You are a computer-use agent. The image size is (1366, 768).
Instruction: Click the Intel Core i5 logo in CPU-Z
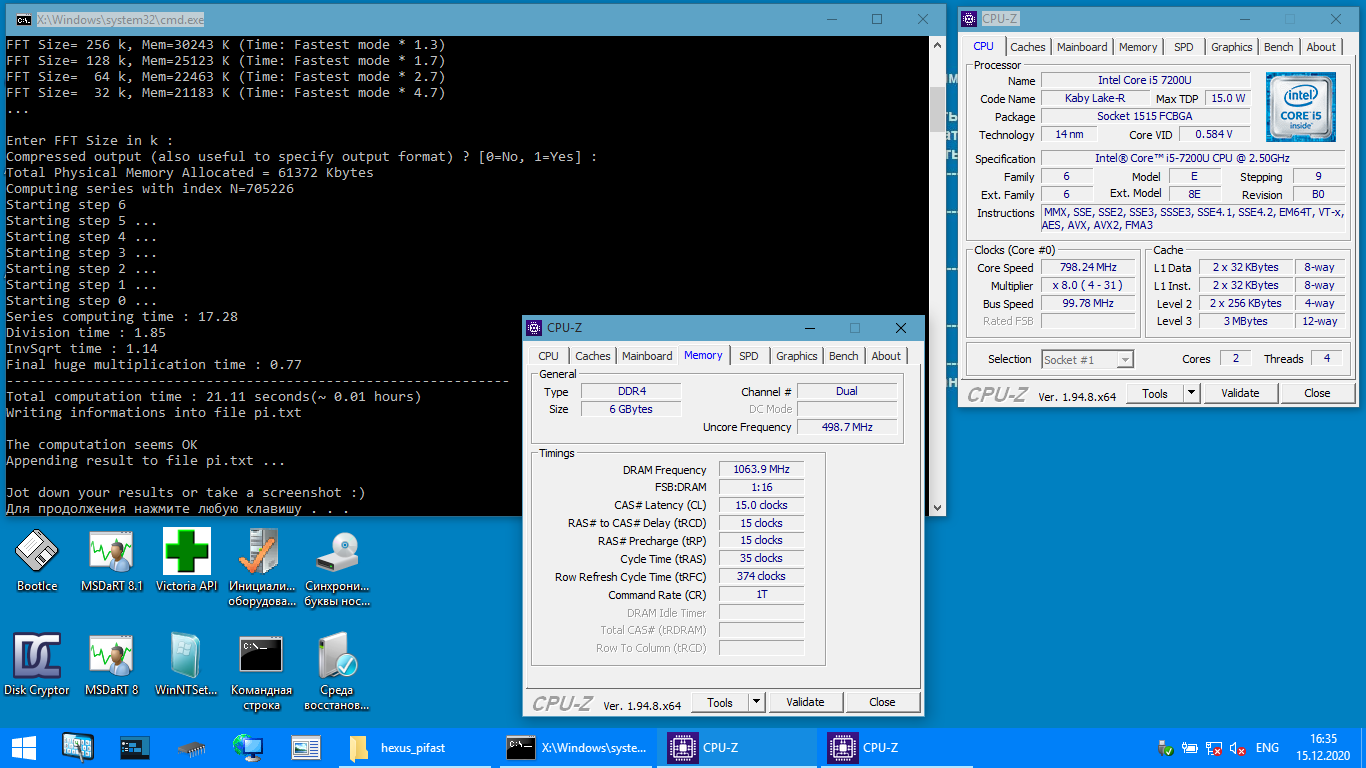[1300, 107]
